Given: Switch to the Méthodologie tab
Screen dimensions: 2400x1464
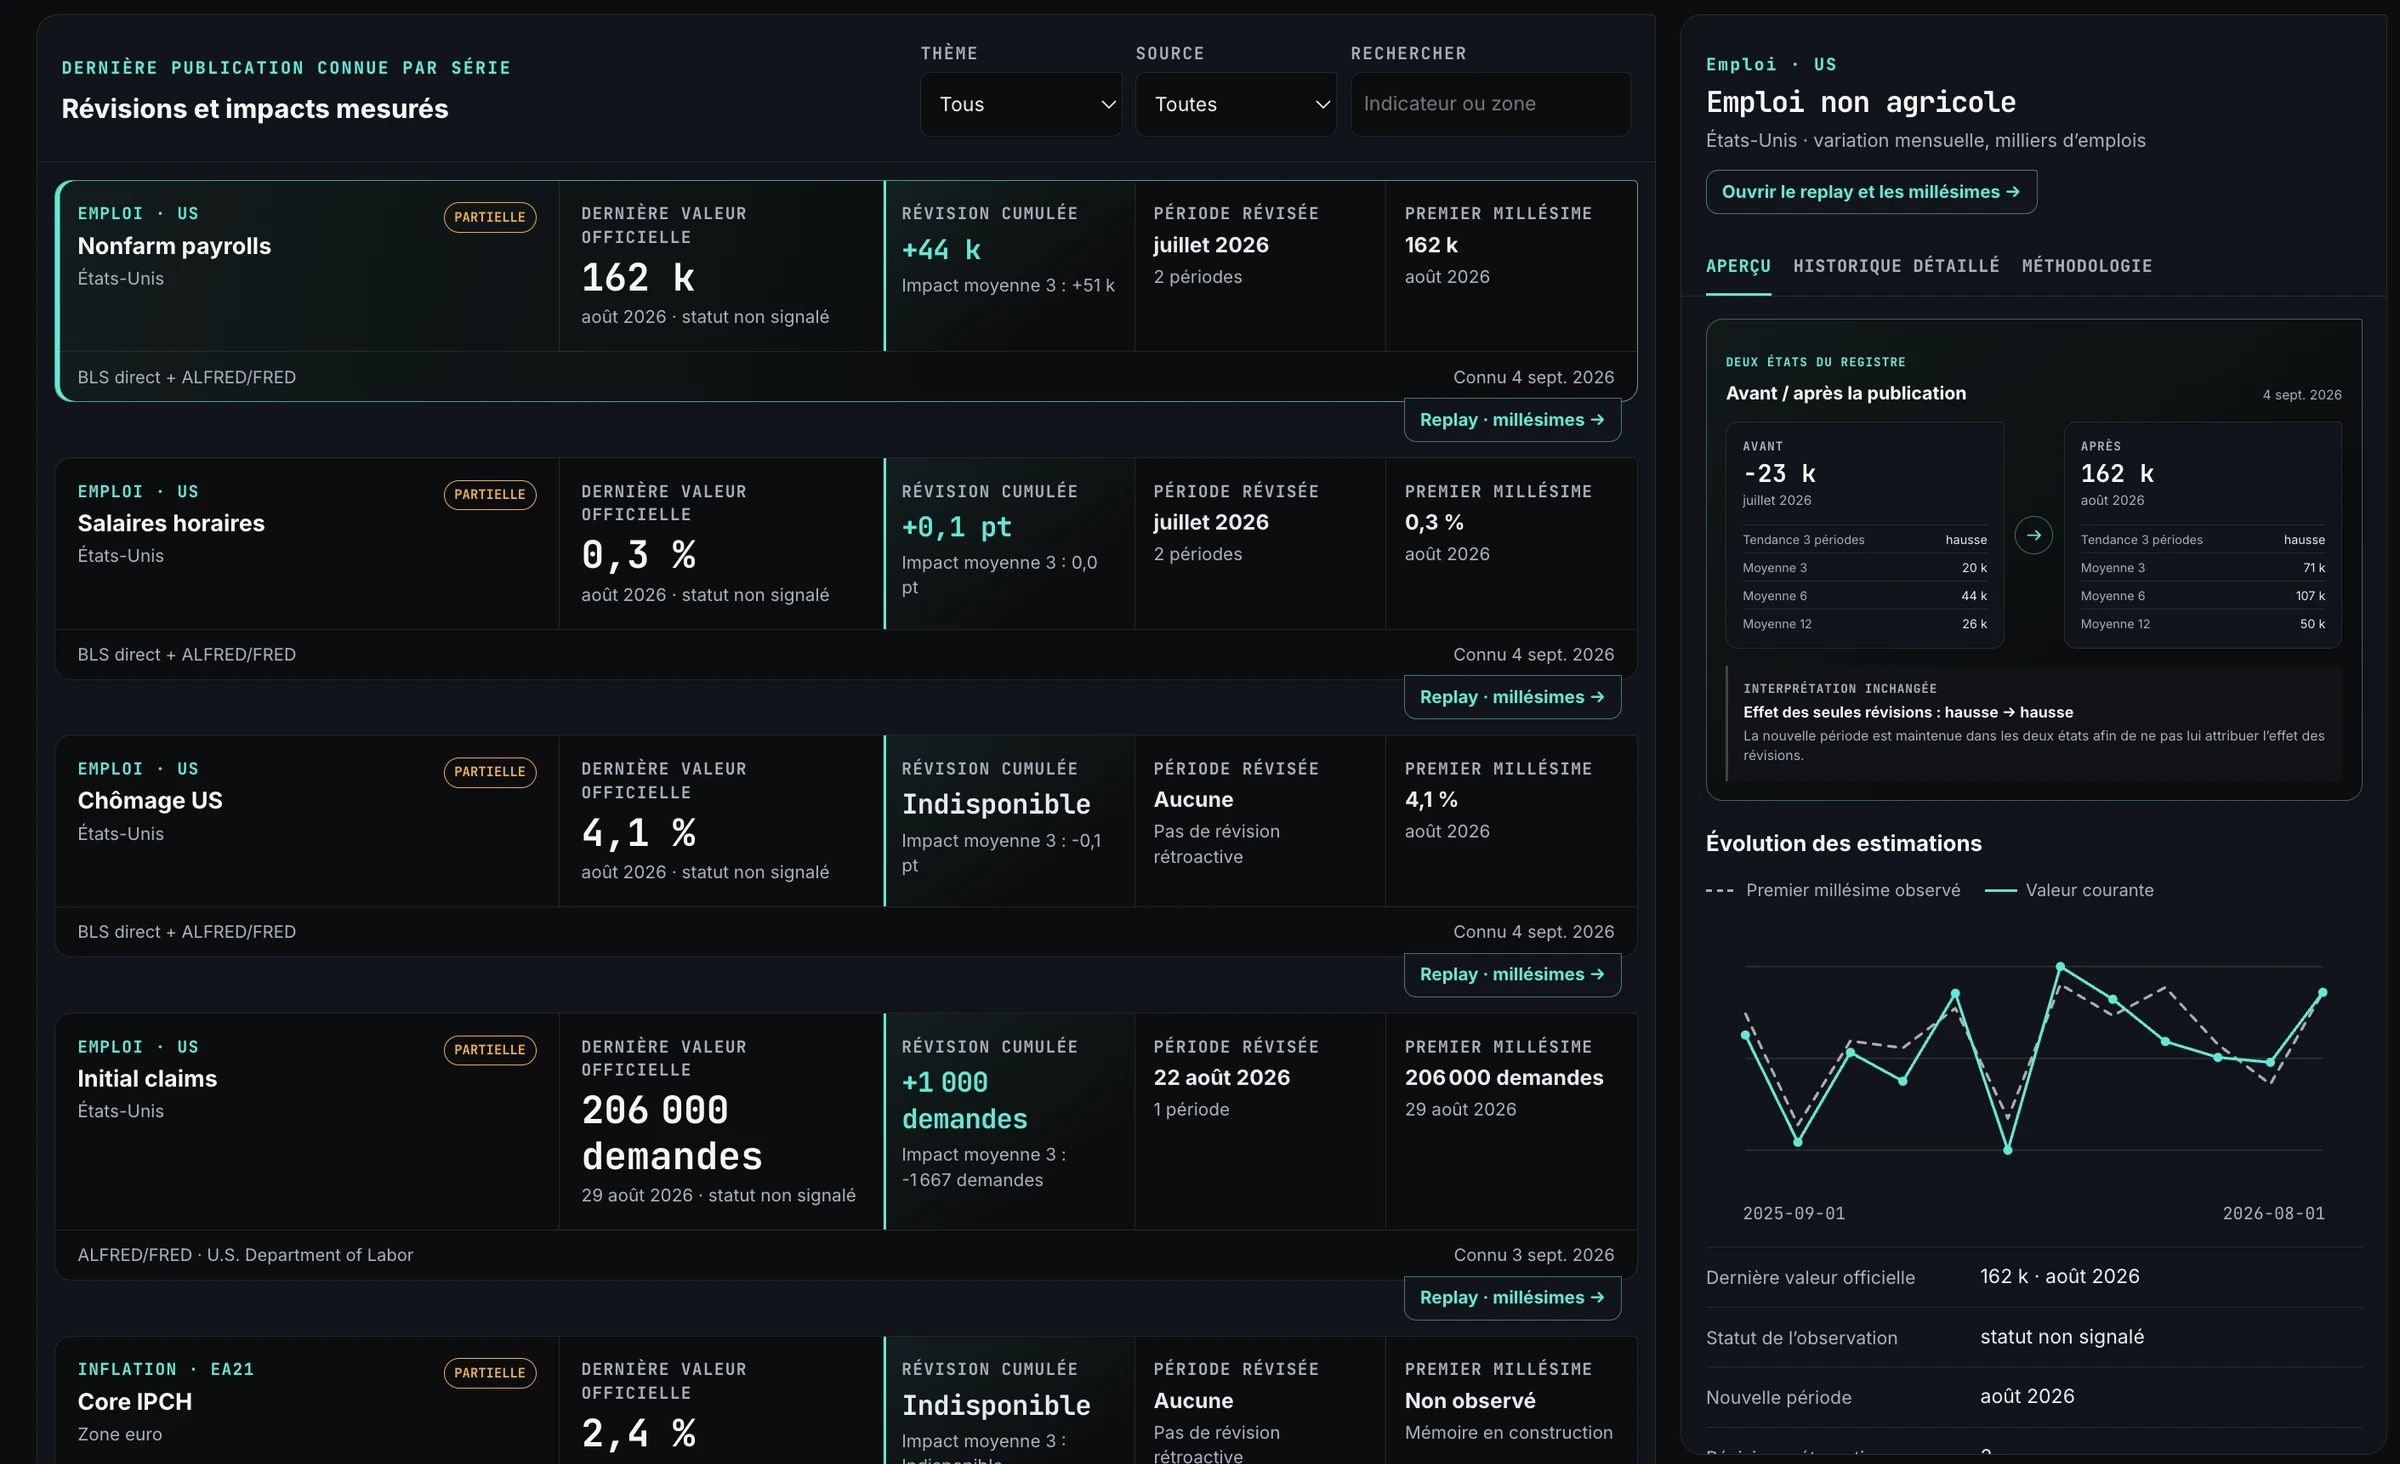Looking at the screenshot, I should pos(2087,266).
